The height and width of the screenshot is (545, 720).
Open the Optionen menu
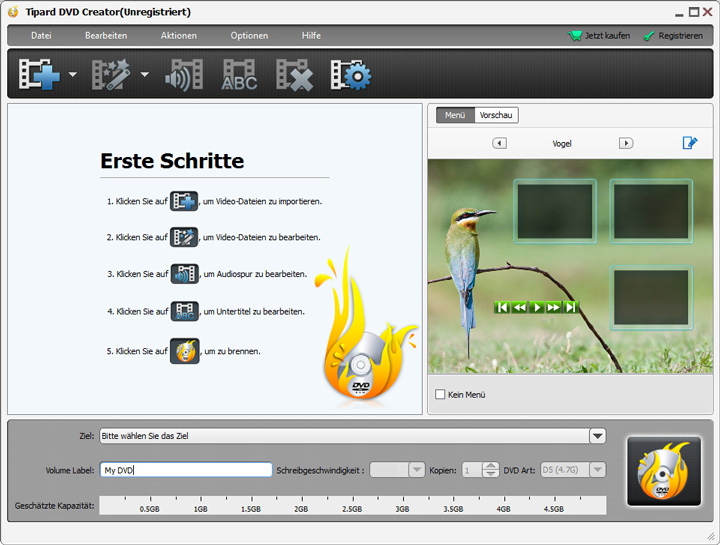(x=249, y=35)
